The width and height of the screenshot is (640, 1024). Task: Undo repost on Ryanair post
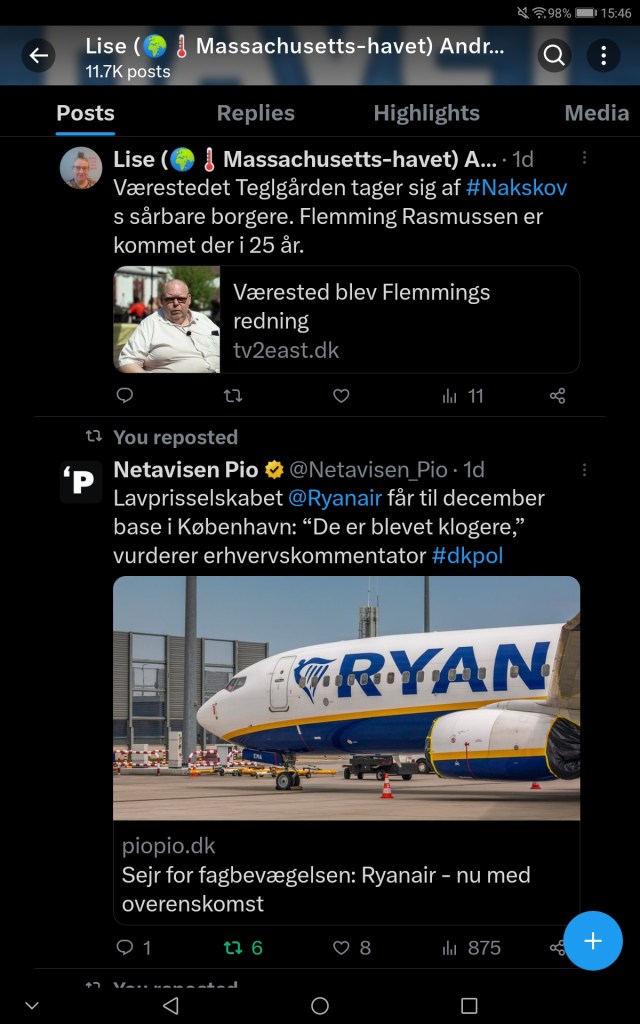pyautogui.click(x=233, y=947)
